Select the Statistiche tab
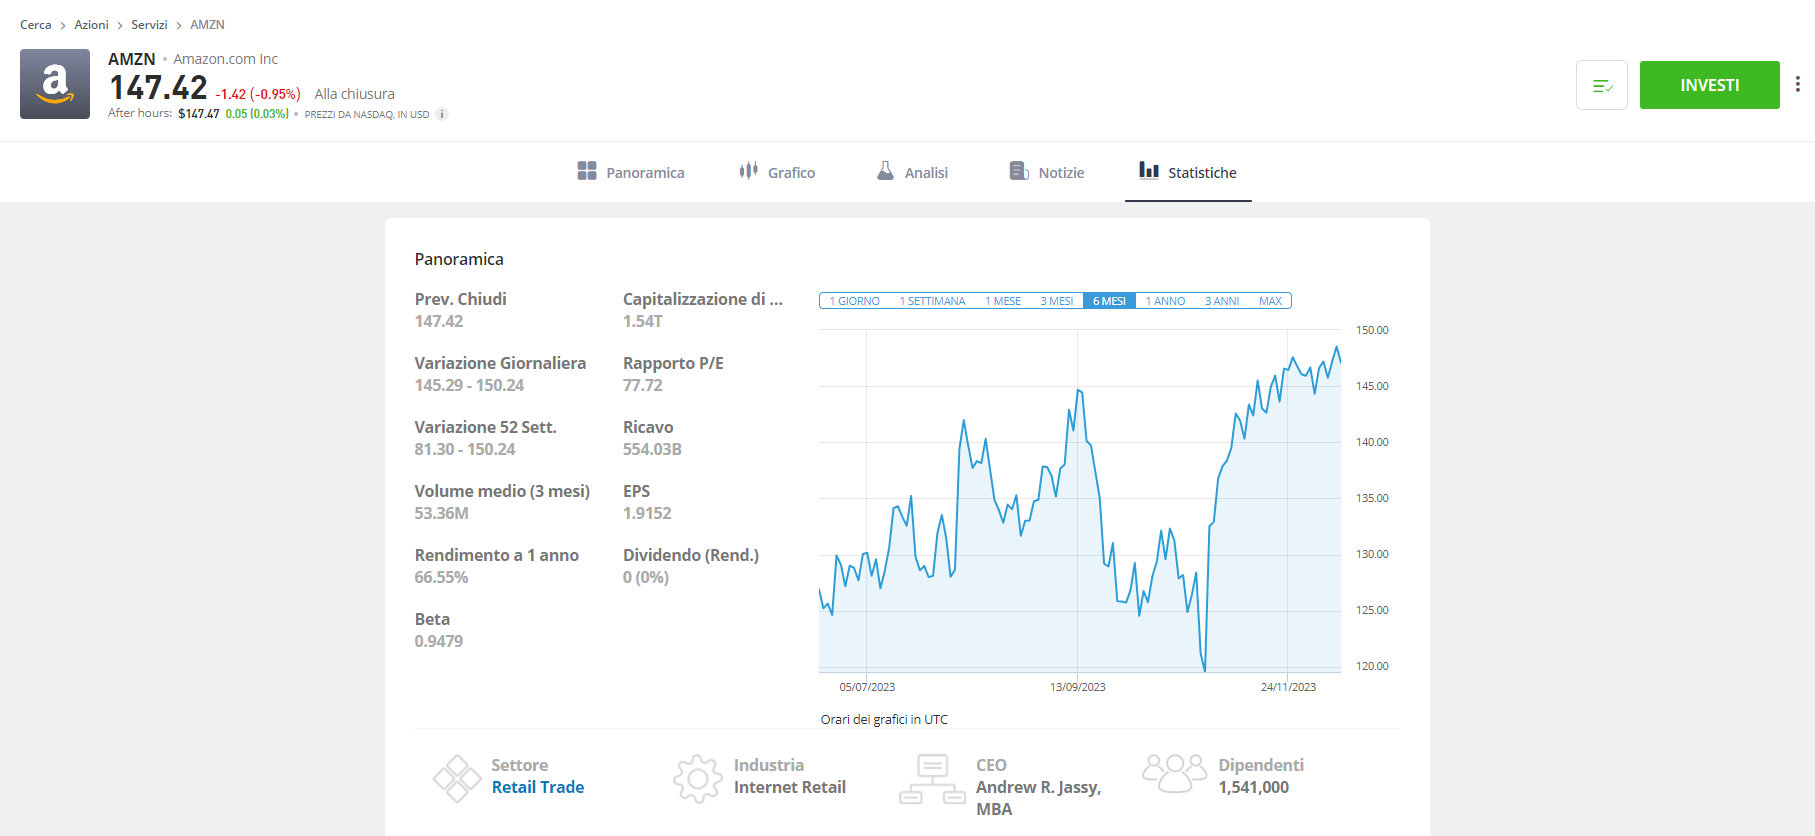The height and width of the screenshot is (836, 1815). click(x=1188, y=172)
